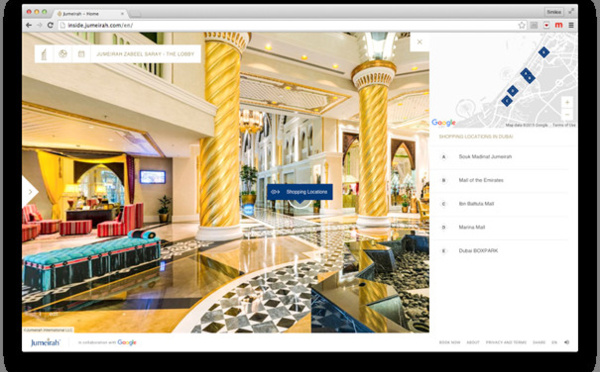600x372 pixels.
Task: Click the browser back arrow
Action: coord(29,25)
